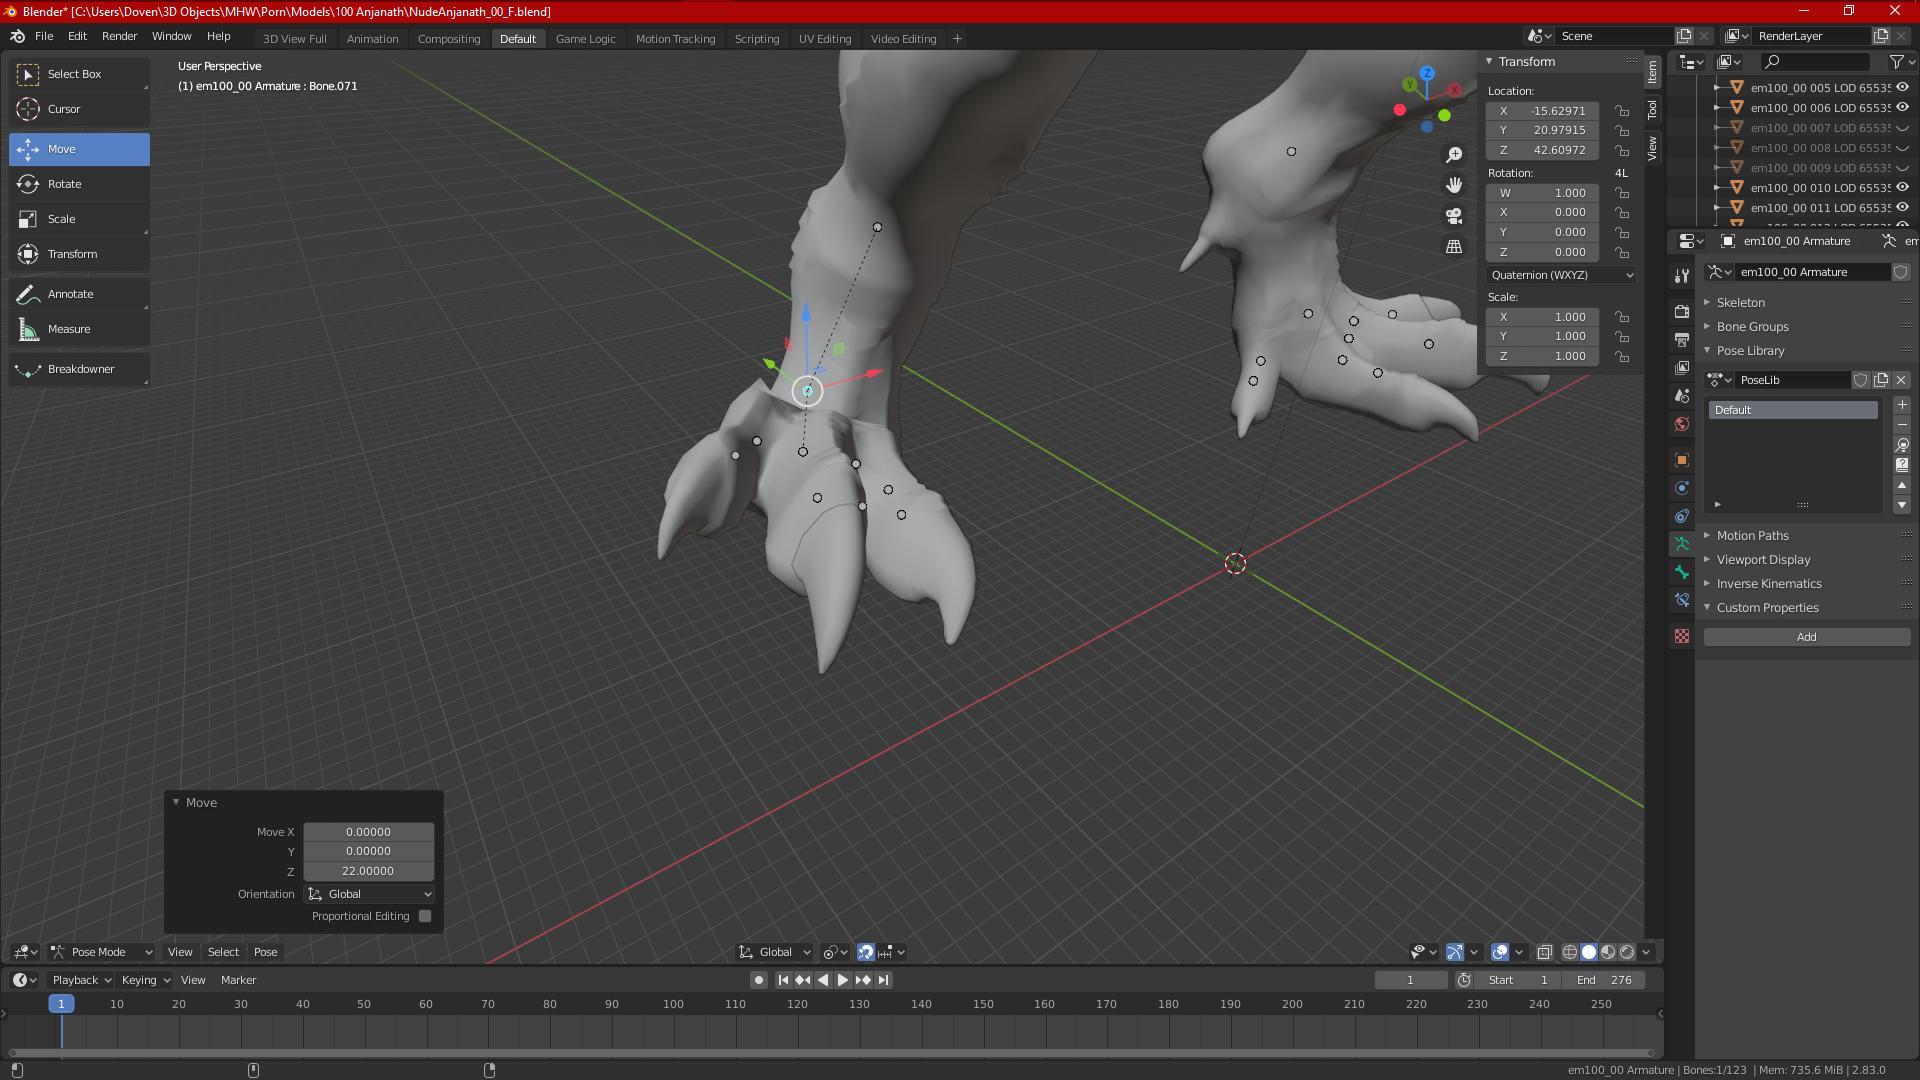Screen dimensions: 1920x1080
Task: Open the Object properties tab icon
Action: click(x=1681, y=460)
